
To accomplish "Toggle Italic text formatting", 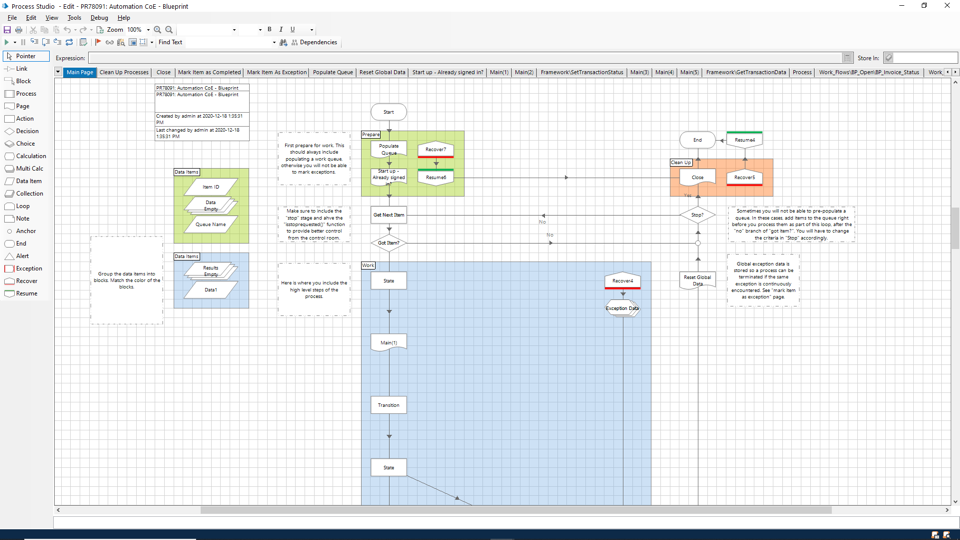I will point(281,30).
